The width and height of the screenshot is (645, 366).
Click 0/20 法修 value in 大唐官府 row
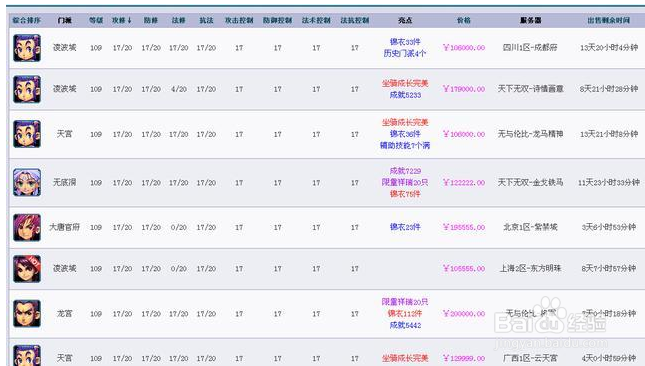click(179, 227)
